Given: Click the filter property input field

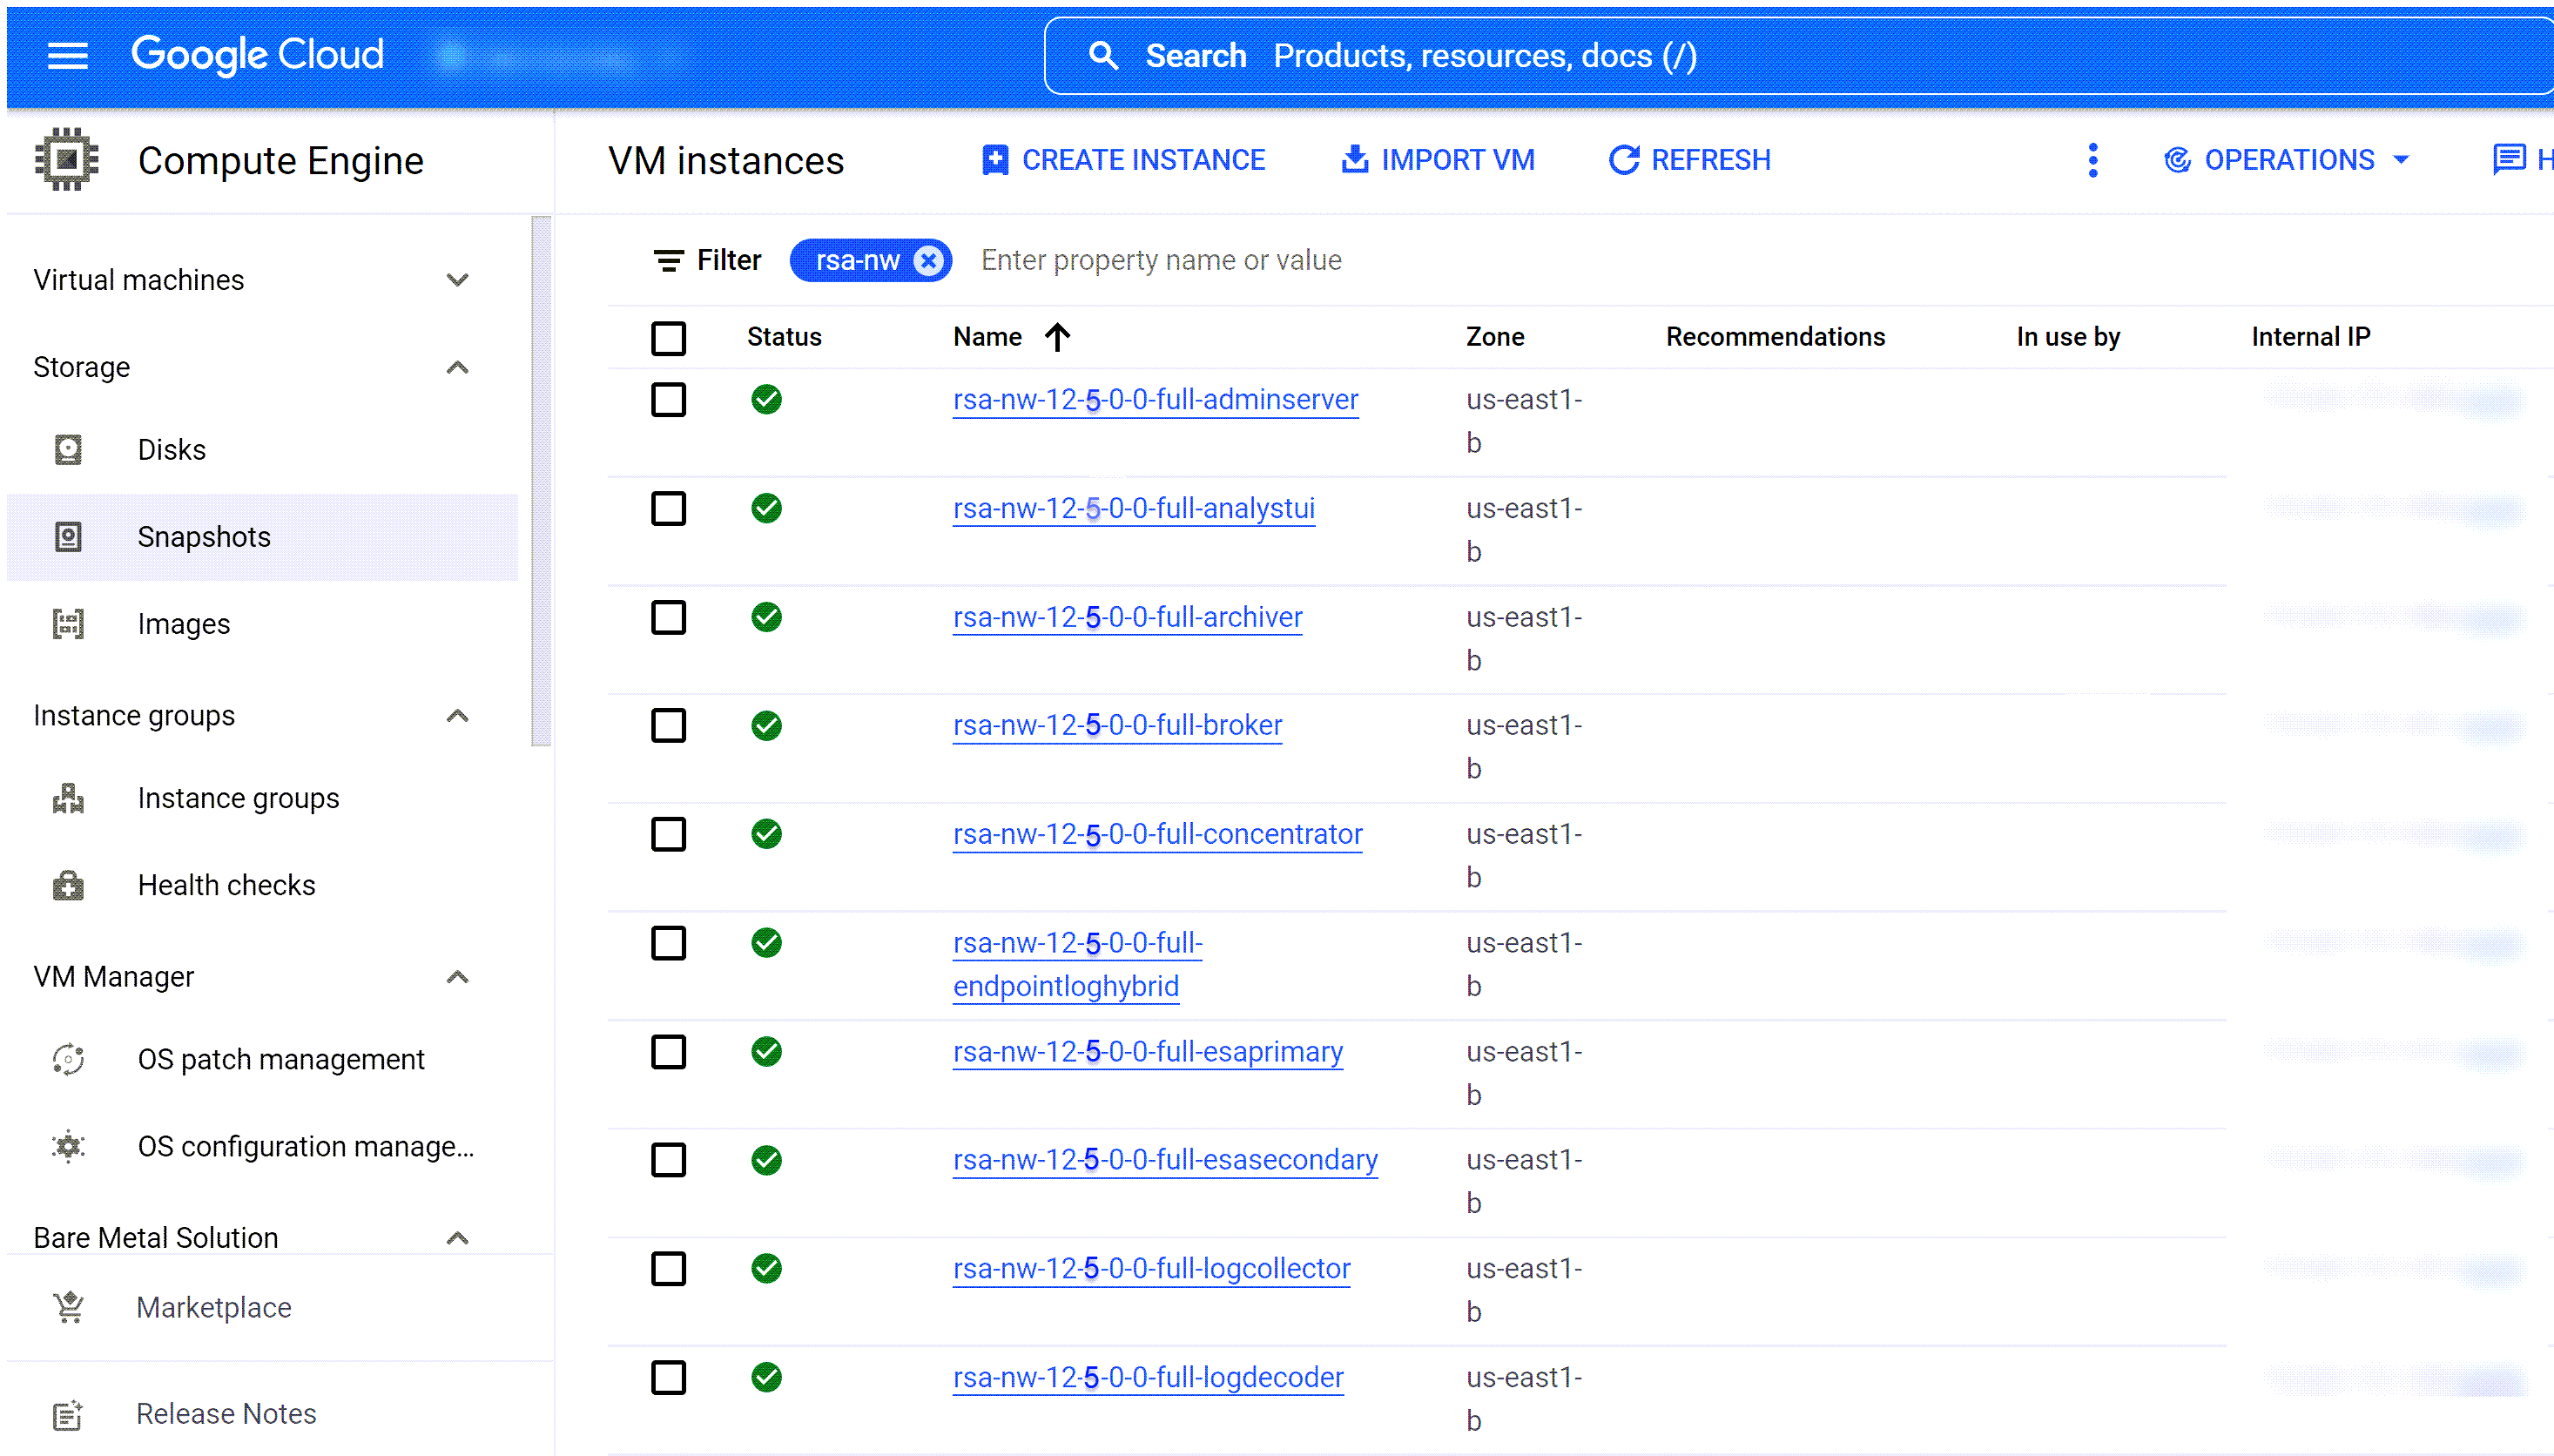Looking at the screenshot, I should [x=1160, y=261].
